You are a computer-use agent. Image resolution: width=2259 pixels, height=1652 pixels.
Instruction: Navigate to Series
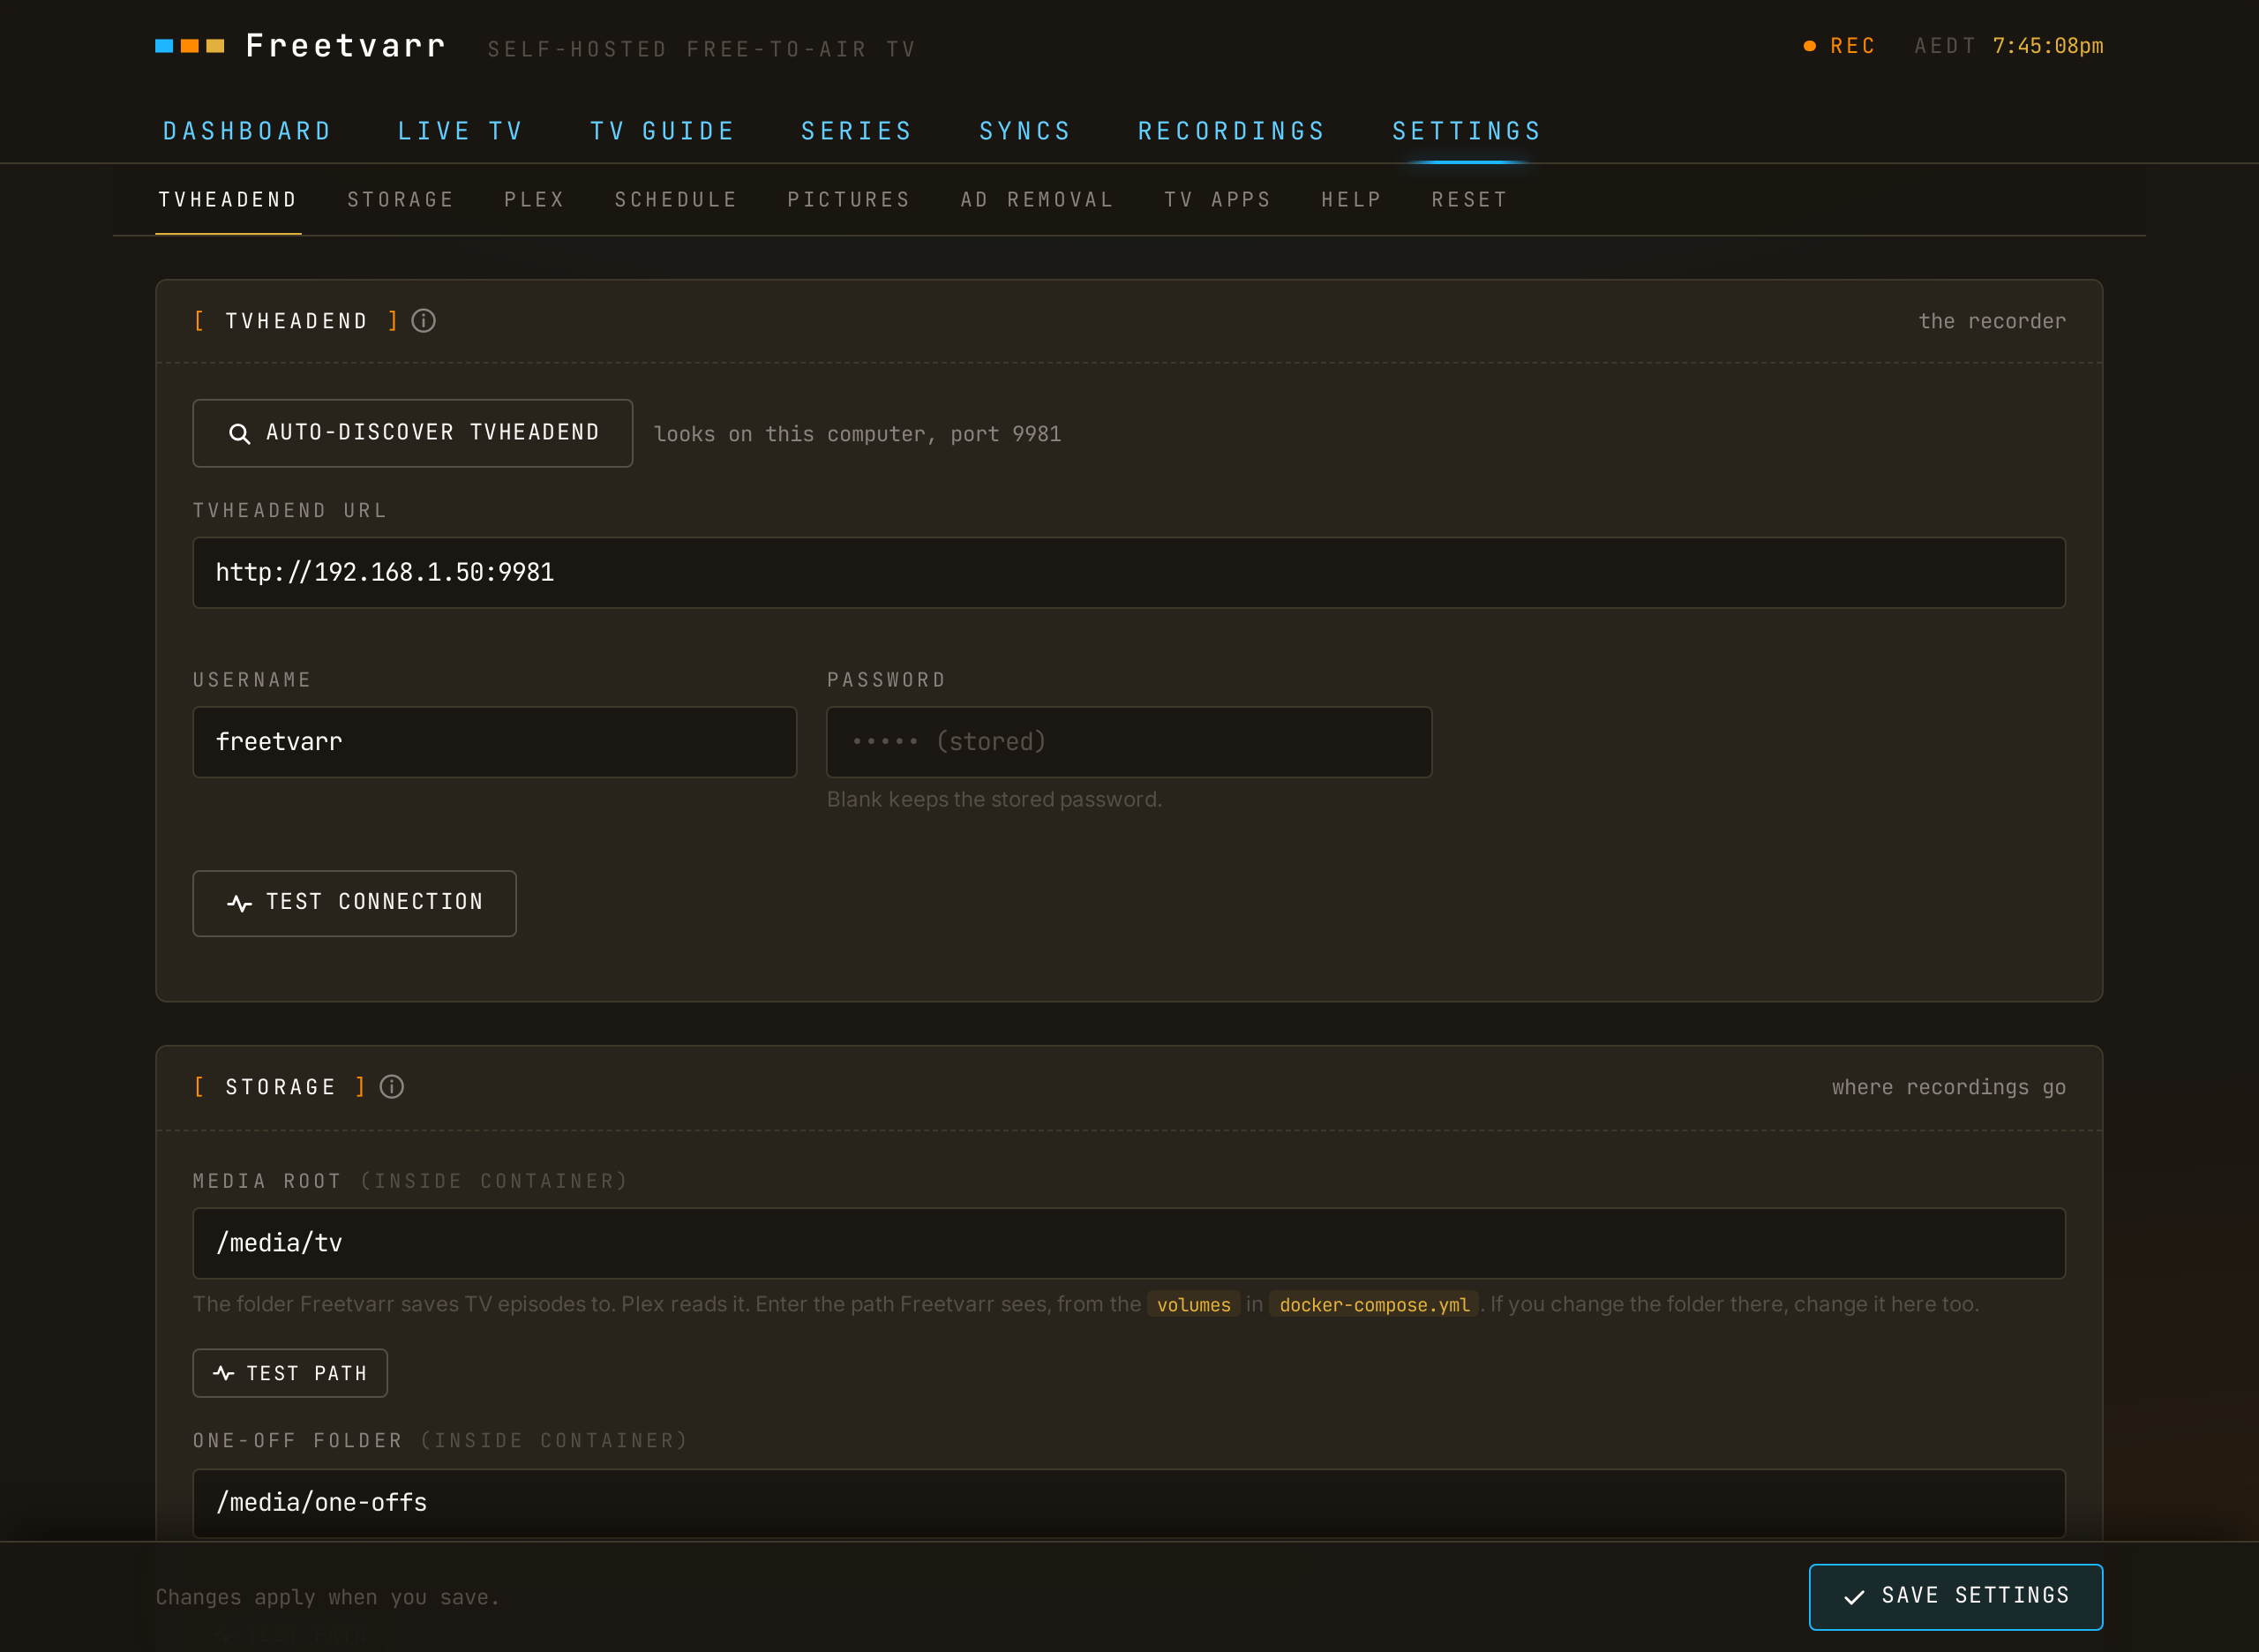[857, 131]
